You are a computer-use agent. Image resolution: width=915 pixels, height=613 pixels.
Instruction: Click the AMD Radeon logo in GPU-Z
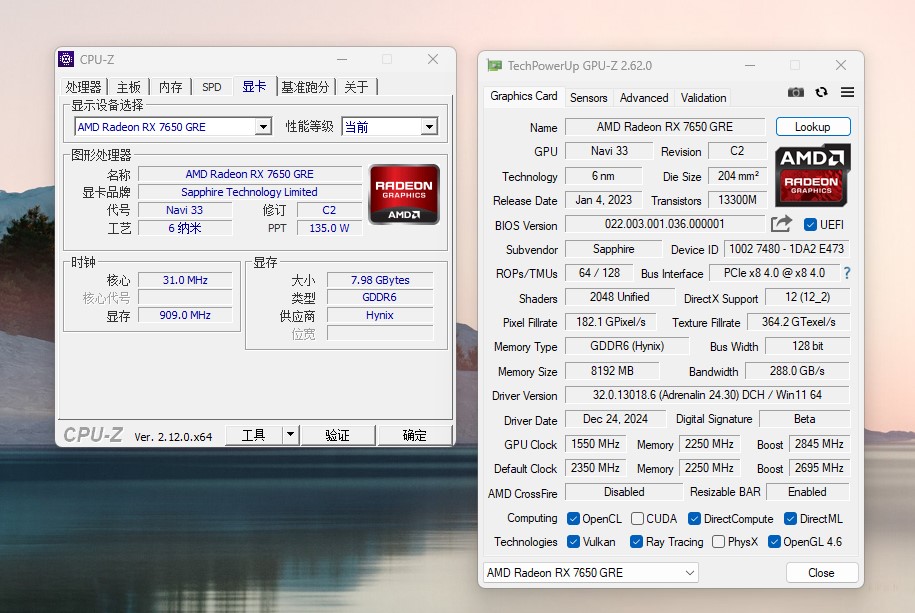coord(812,175)
